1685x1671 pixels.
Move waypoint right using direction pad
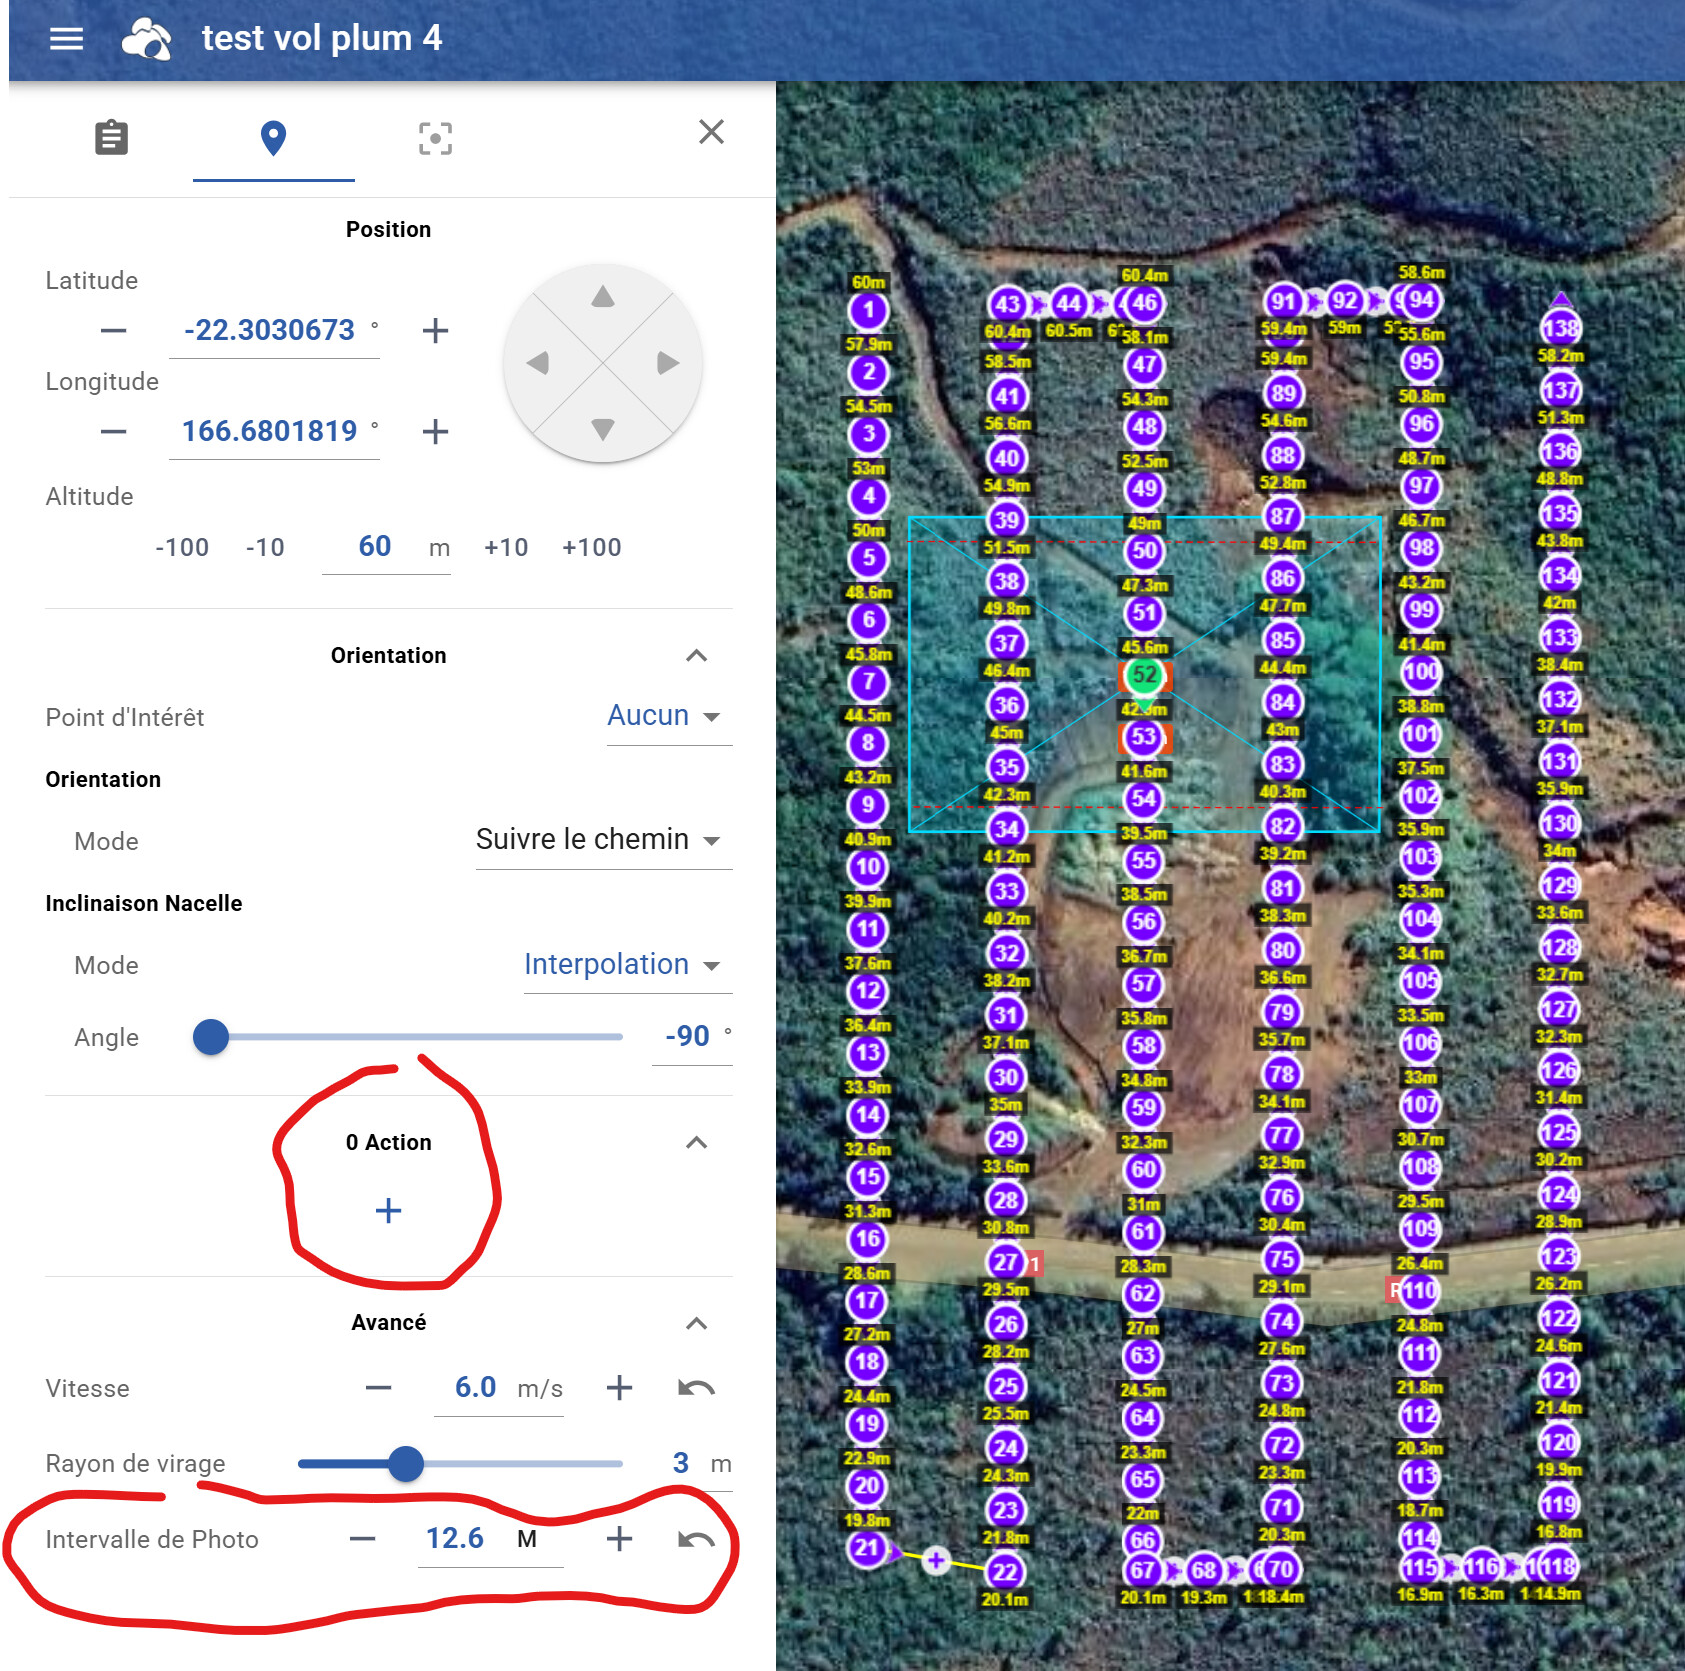(x=668, y=363)
